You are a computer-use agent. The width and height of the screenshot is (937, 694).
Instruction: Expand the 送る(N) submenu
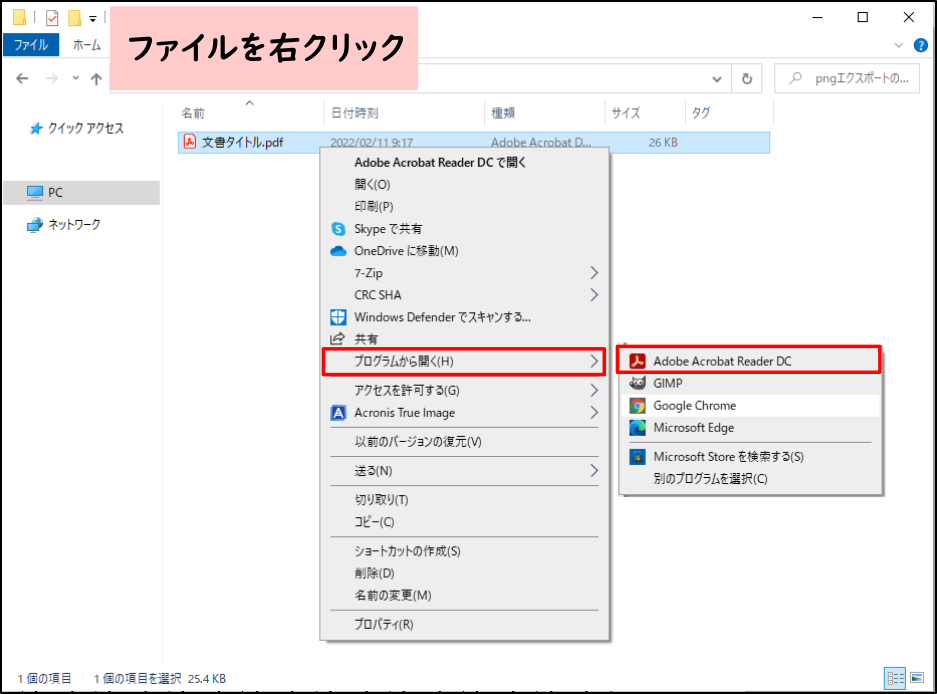pyautogui.click(x=594, y=471)
